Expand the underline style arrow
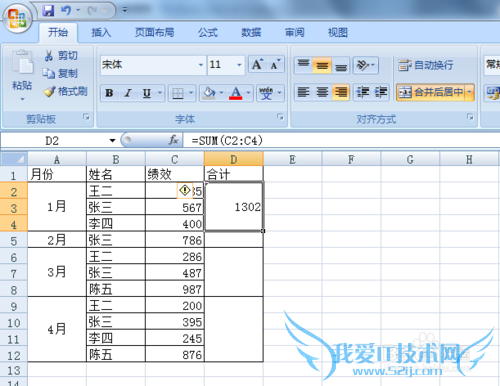500x386 pixels. (160, 93)
